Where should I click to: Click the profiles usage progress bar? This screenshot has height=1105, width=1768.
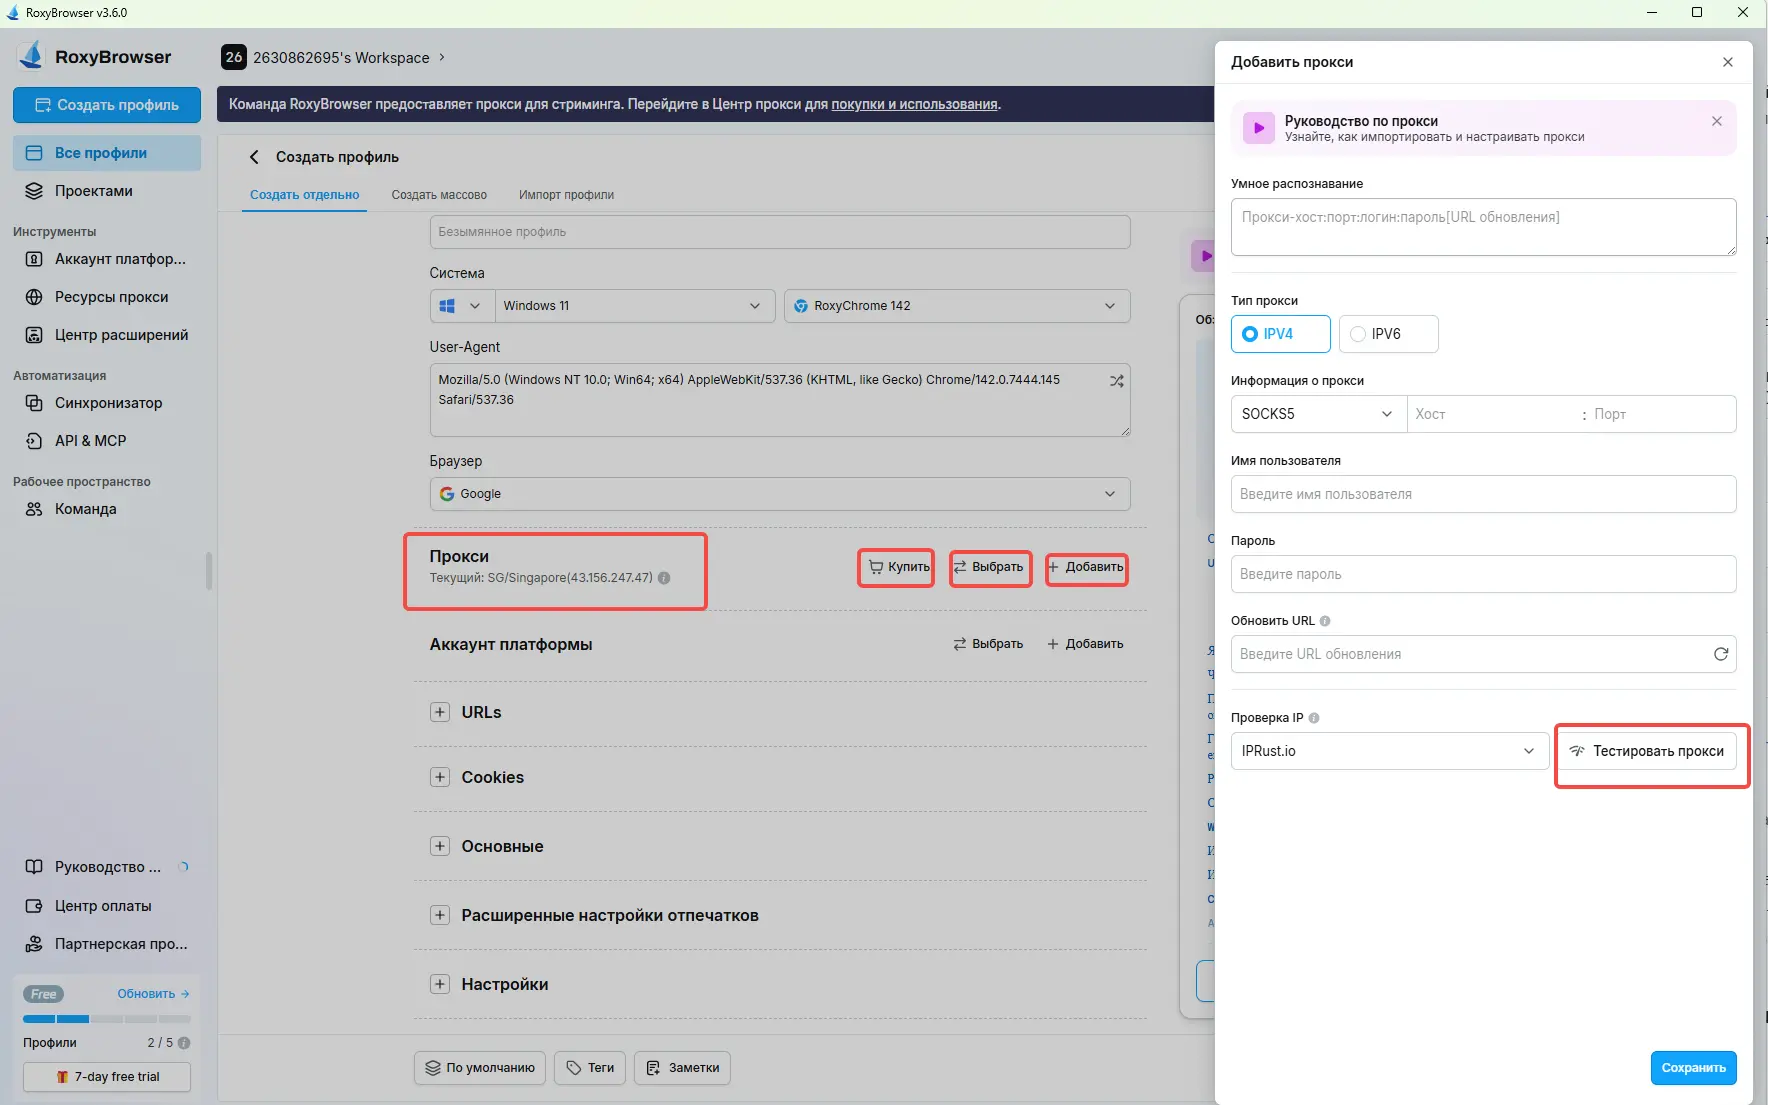[106, 1019]
